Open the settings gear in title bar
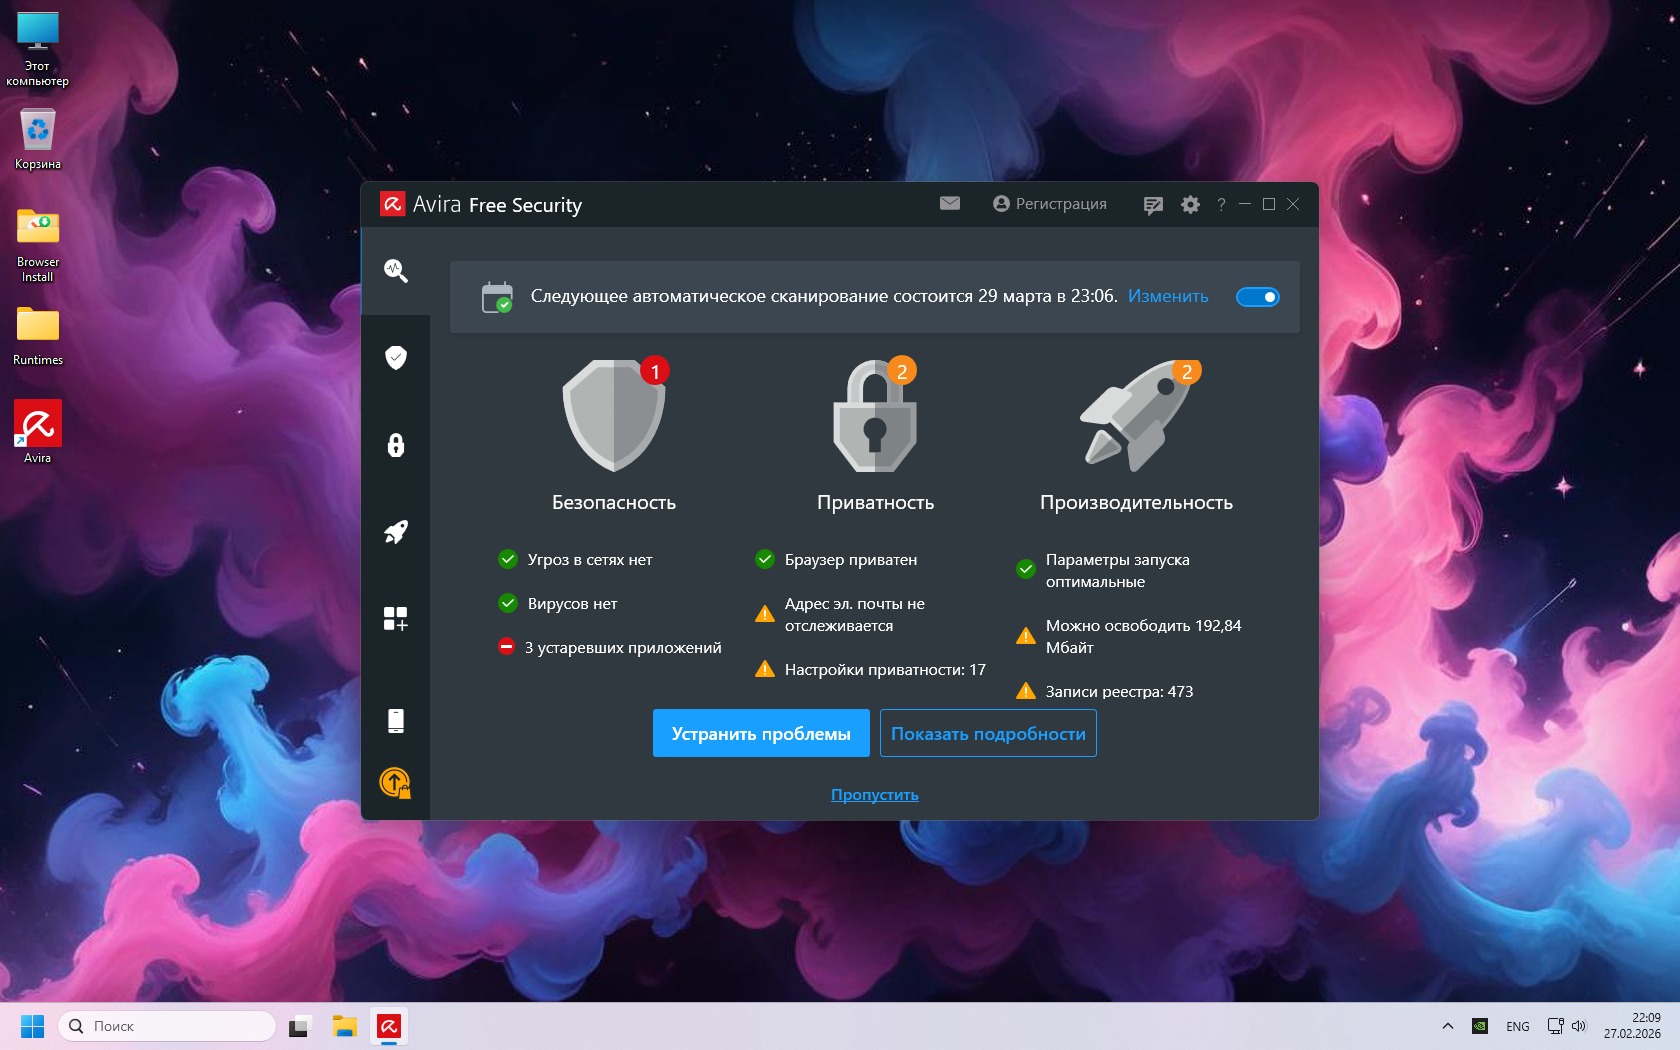Image resolution: width=1680 pixels, height=1050 pixels. 1190,205
